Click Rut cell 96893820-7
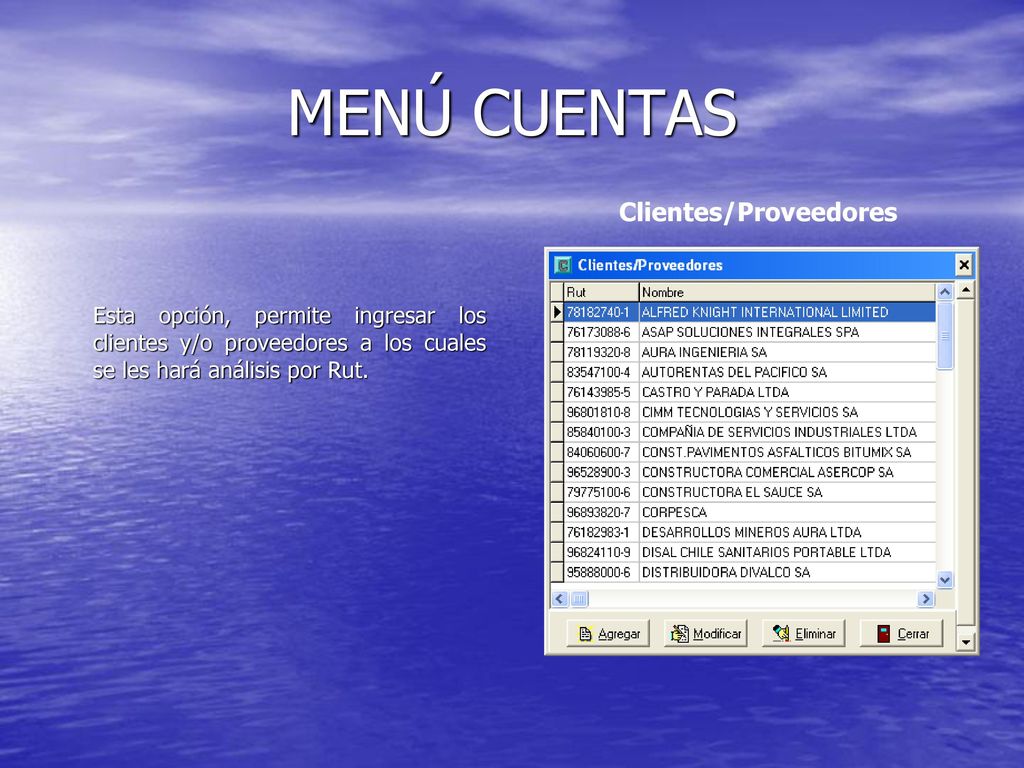Image resolution: width=1024 pixels, height=768 pixels. [x=601, y=512]
